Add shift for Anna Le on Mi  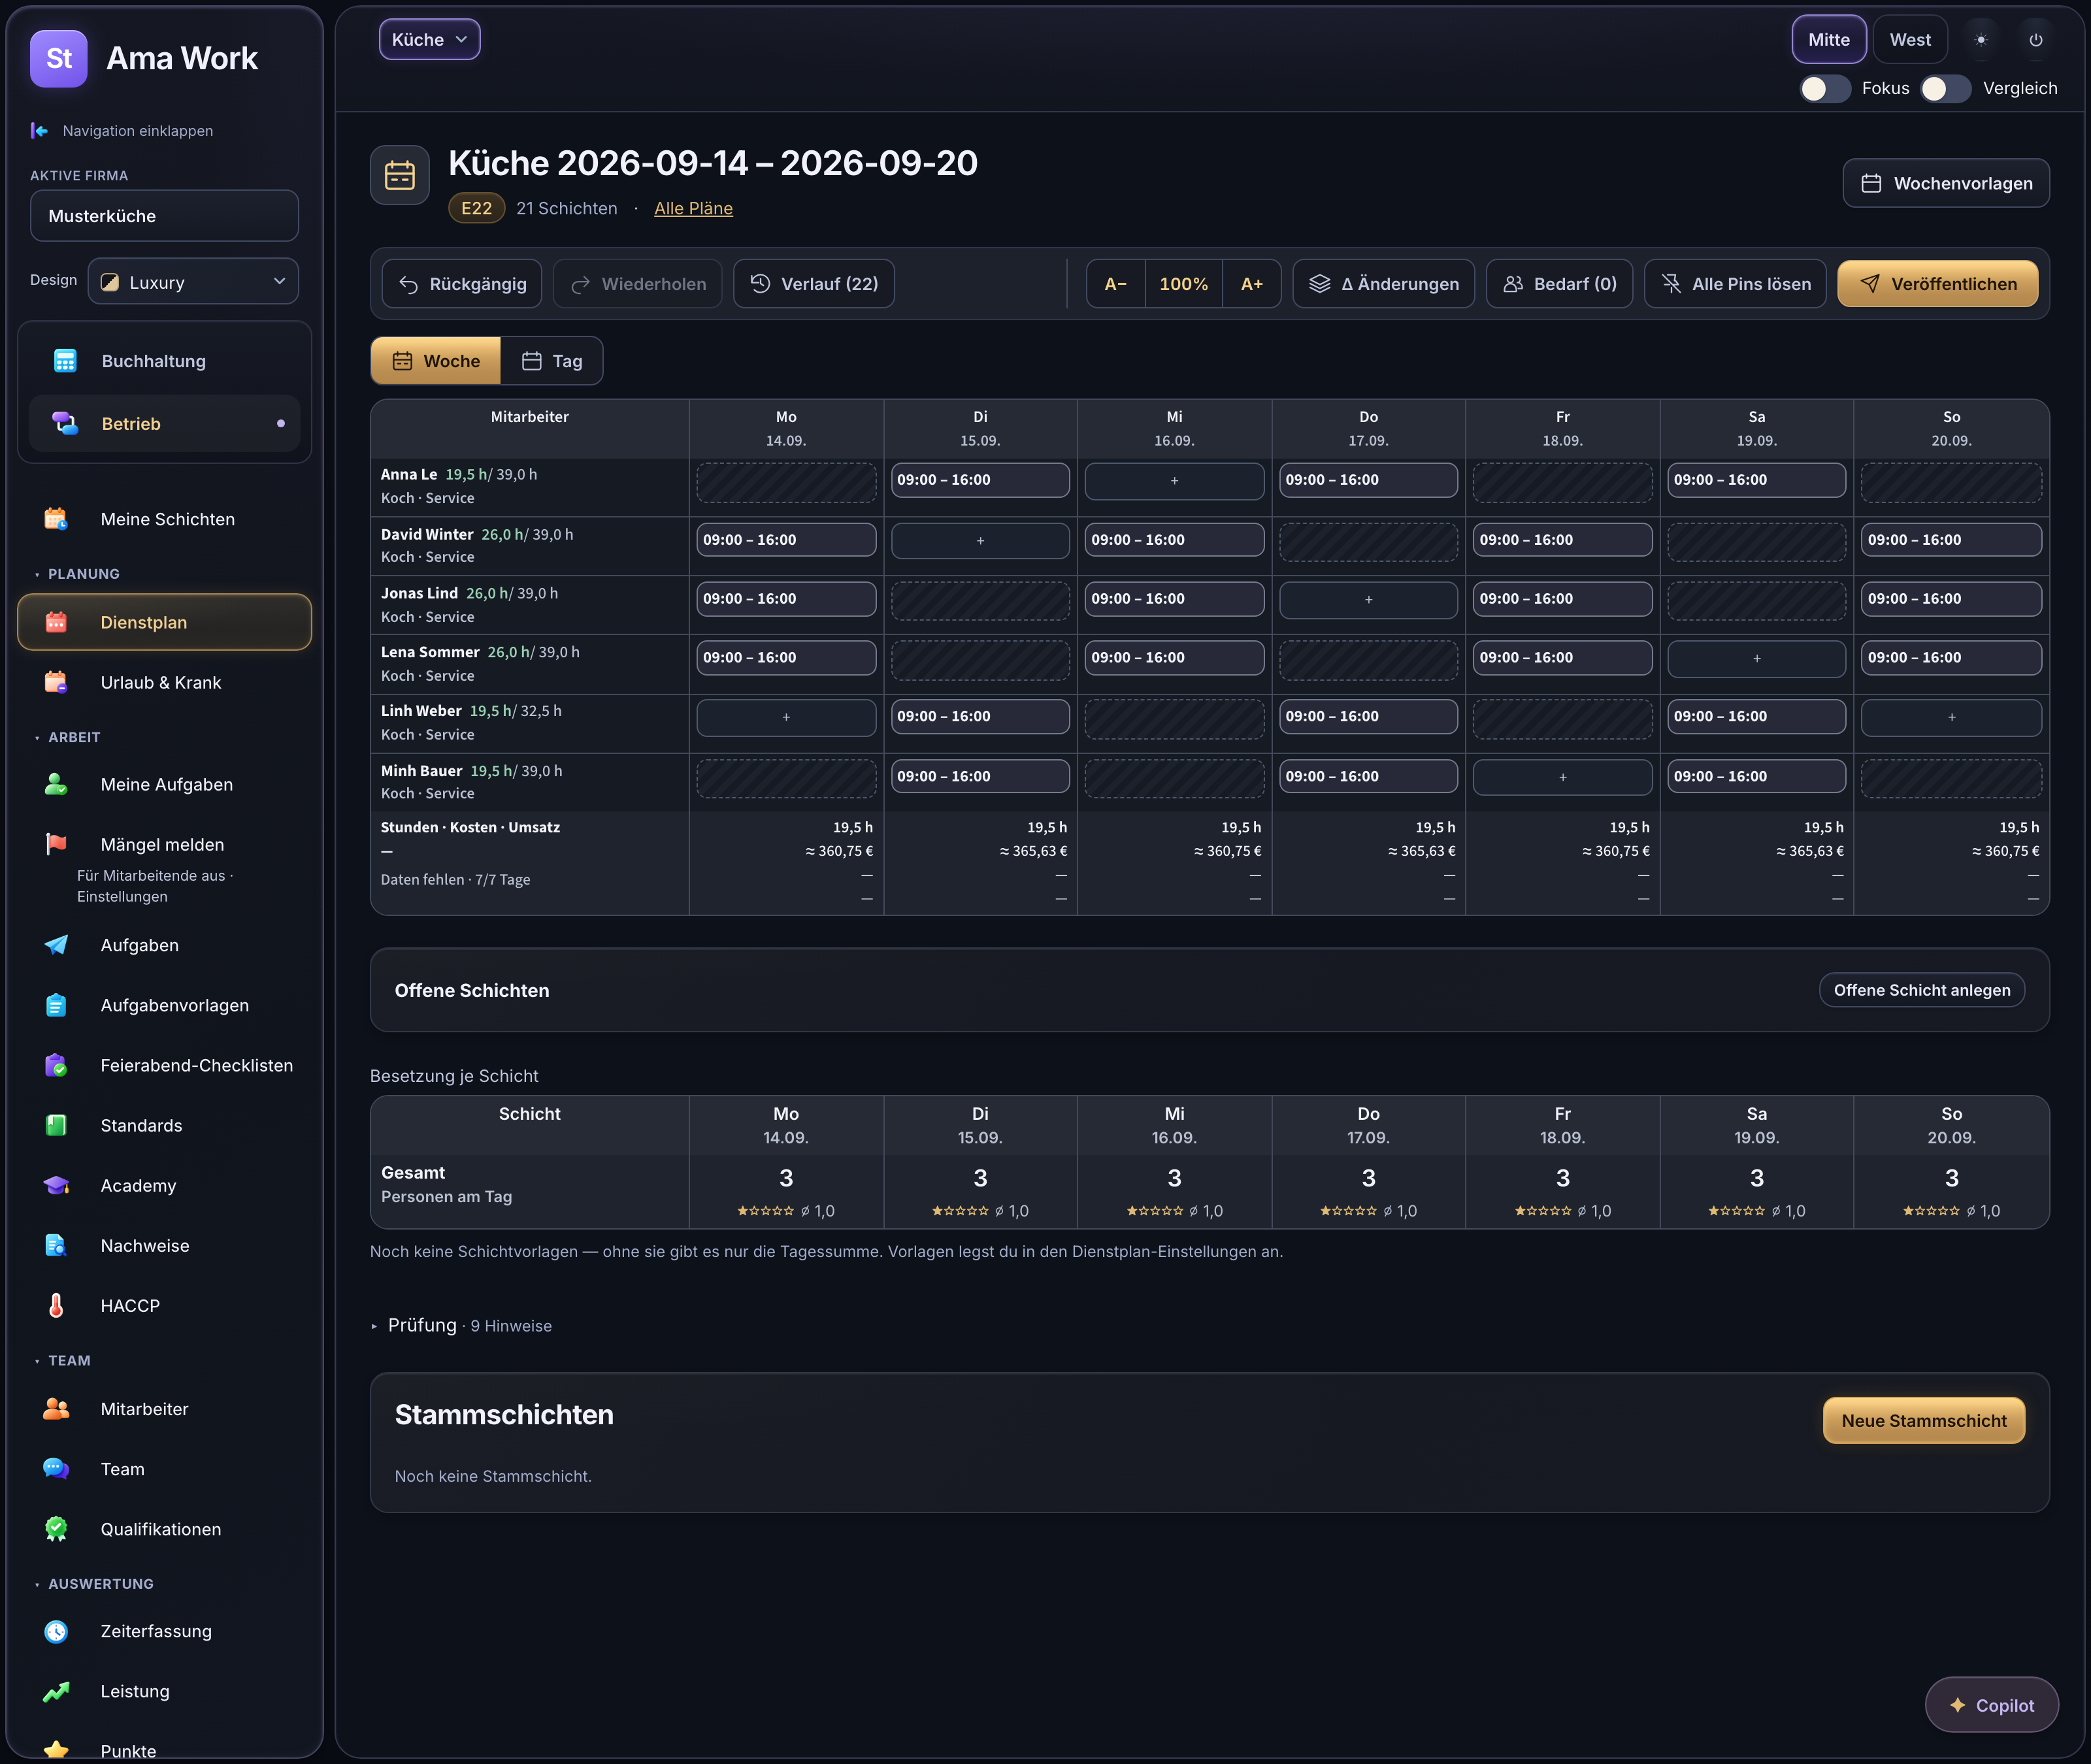(1174, 481)
